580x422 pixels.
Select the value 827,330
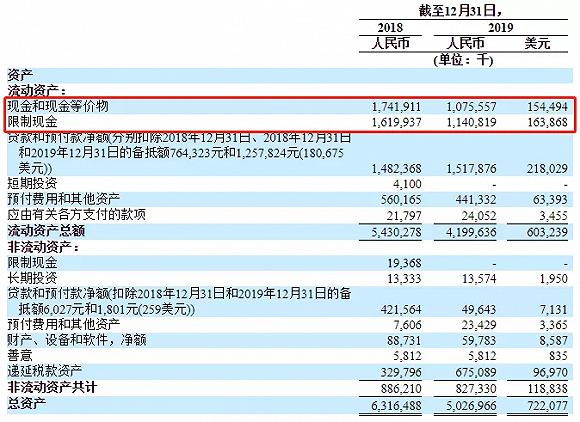(476, 388)
